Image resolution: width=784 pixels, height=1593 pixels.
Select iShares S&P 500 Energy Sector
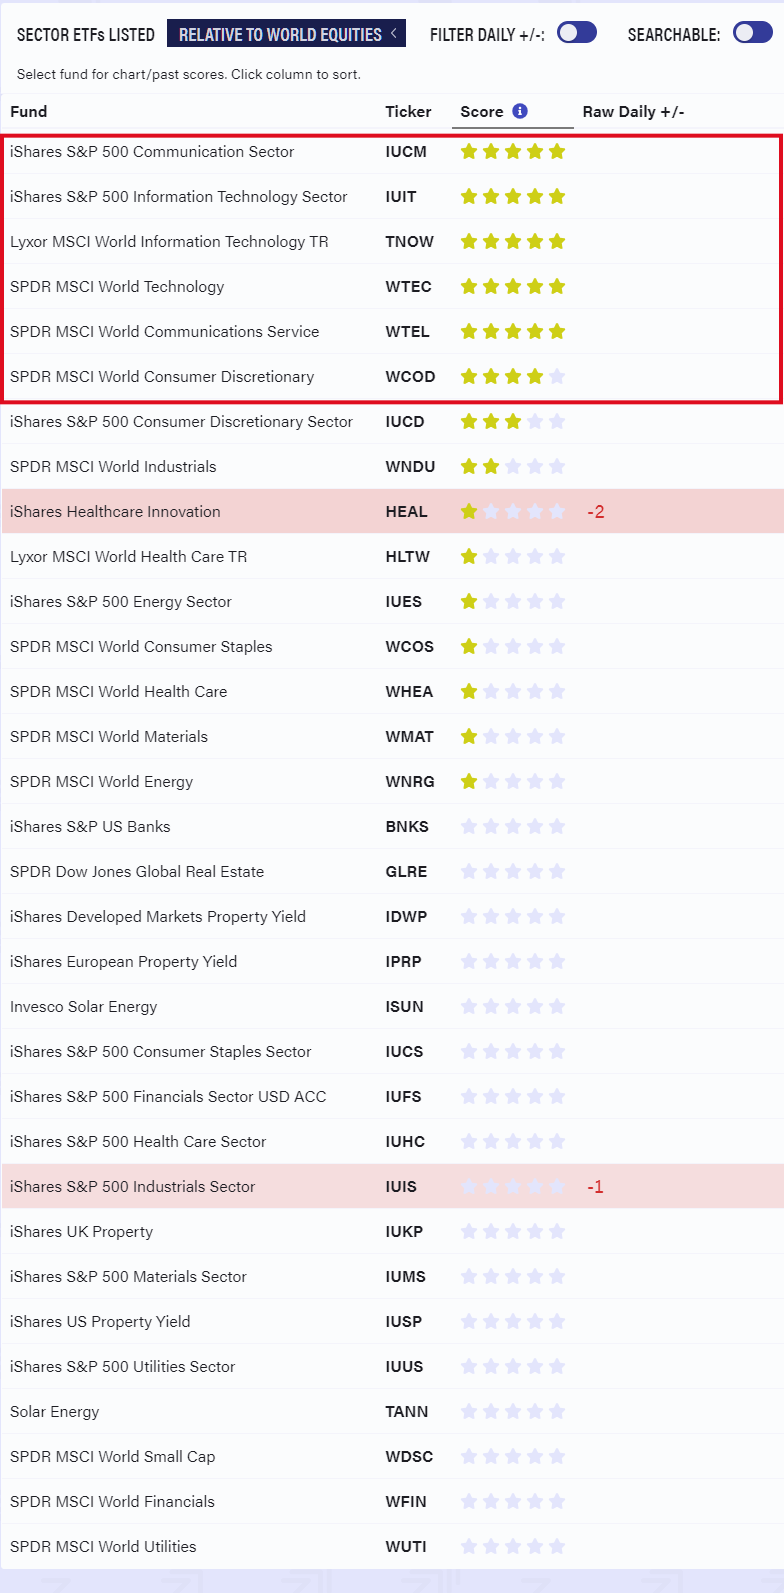(121, 602)
